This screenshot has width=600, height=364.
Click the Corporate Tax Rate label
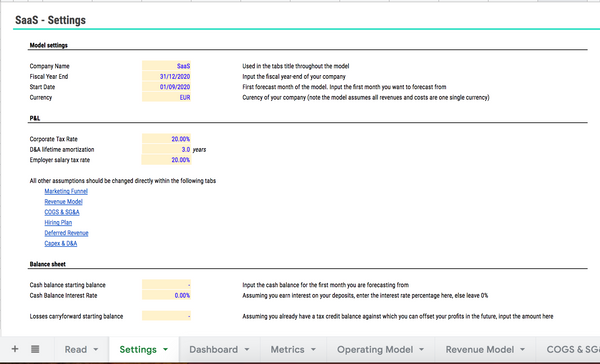[x=54, y=139]
